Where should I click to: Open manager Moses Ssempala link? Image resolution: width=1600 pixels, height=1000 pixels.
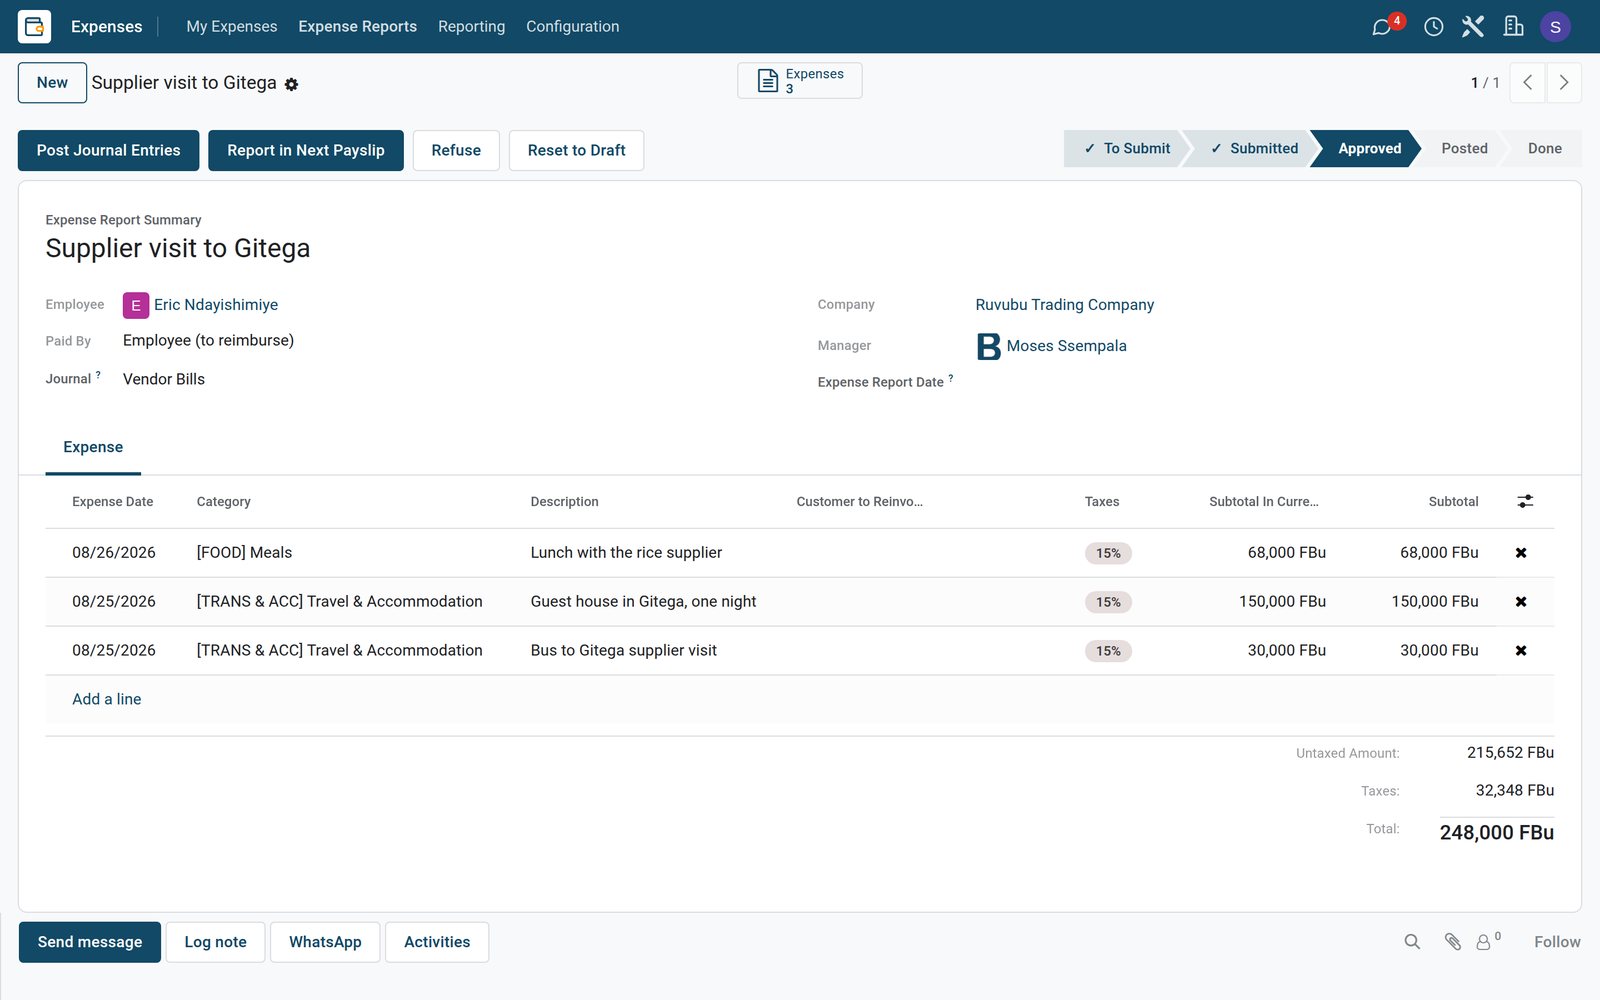point(1066,346)
